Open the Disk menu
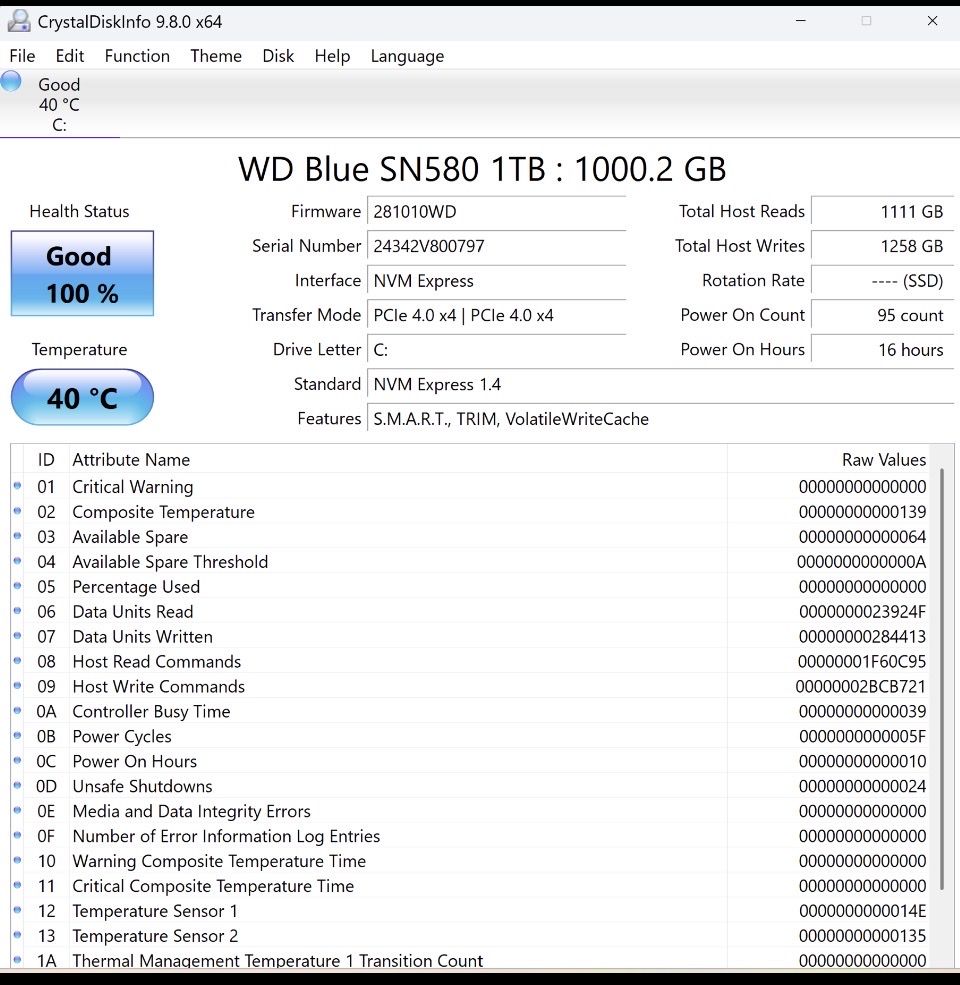Viewport: 960px width, 985px height. [x=278, y=56]
